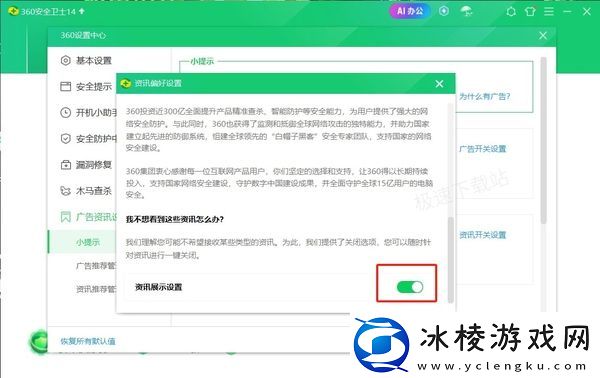The image size is (600, 378).
Task: Select 开机小助手 in the sidebar
Action: click(x=96, y=112)
